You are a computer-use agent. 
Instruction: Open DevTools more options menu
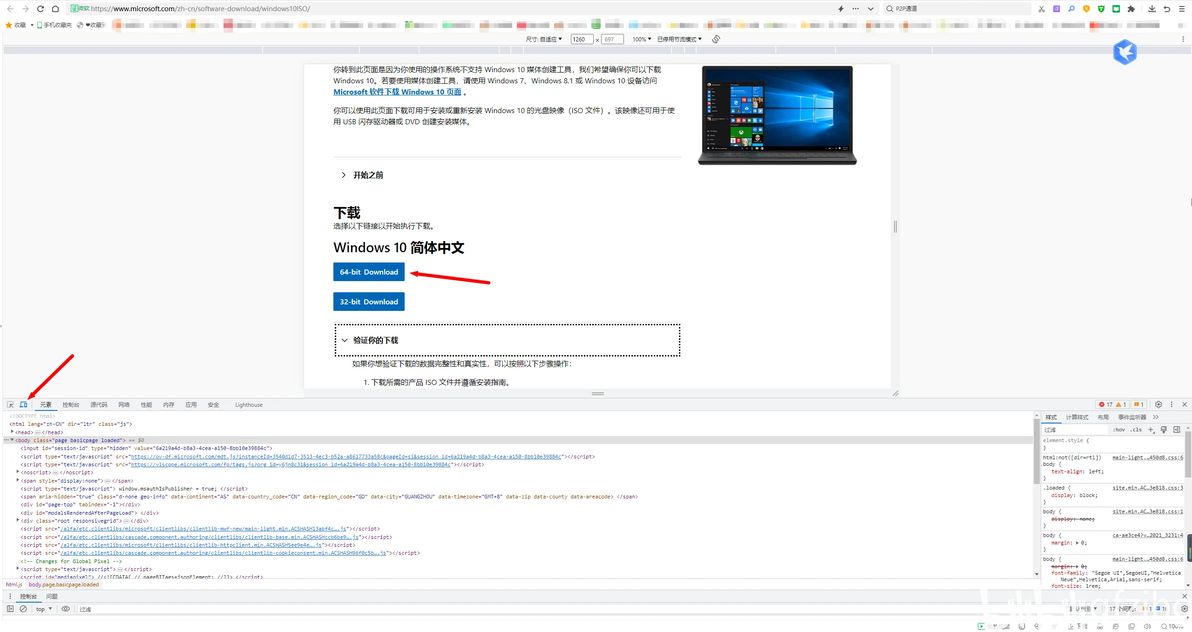point(1171,405)
